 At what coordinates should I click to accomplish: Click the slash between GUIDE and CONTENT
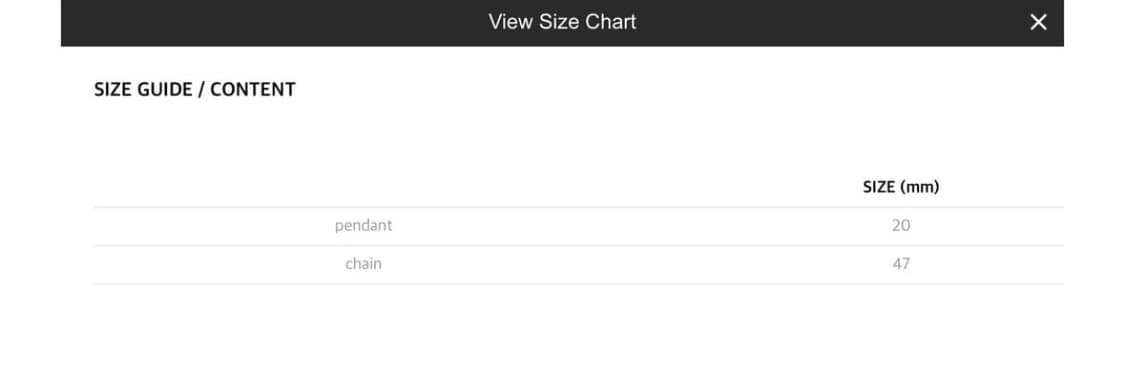[x=202, y=90]
